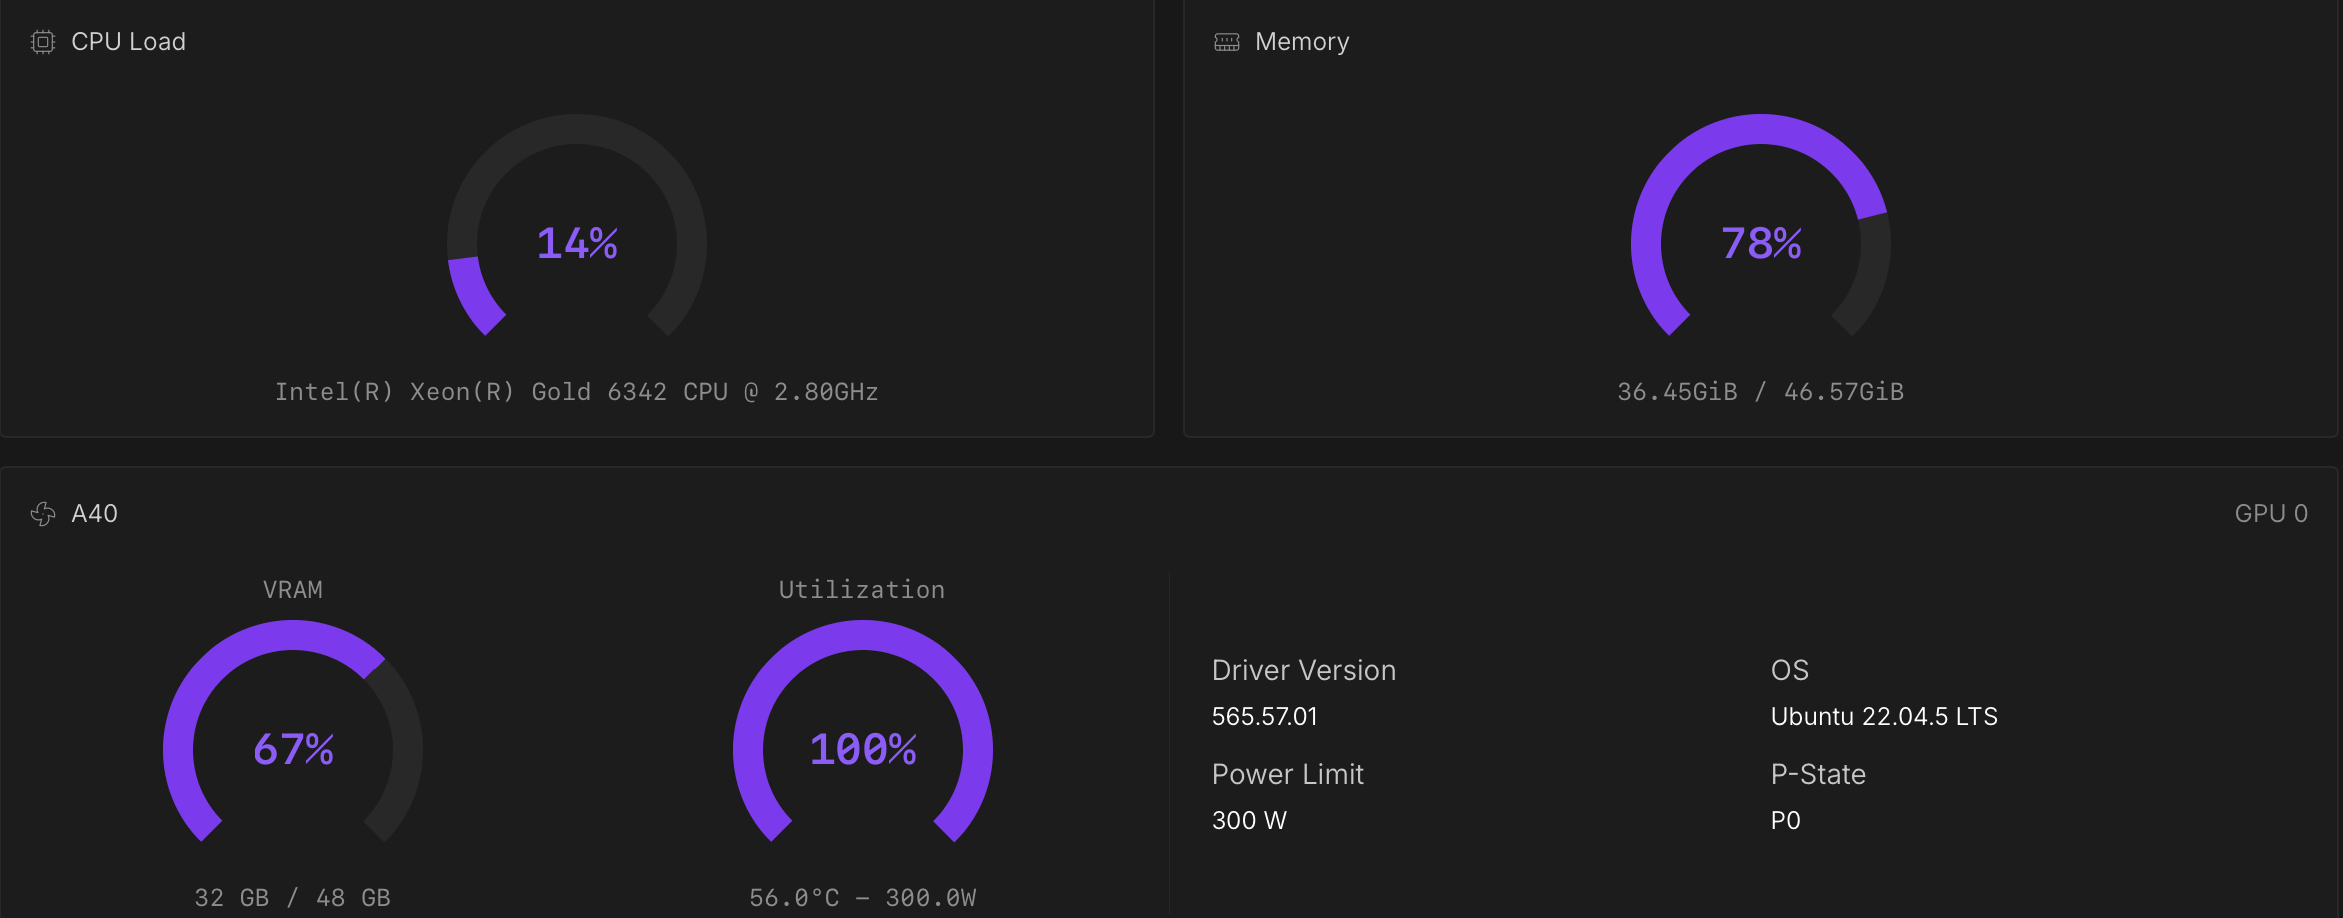Select the GPU 0 label in the corner
This screenshot has width=2343, height=918.
(2273, 514)
